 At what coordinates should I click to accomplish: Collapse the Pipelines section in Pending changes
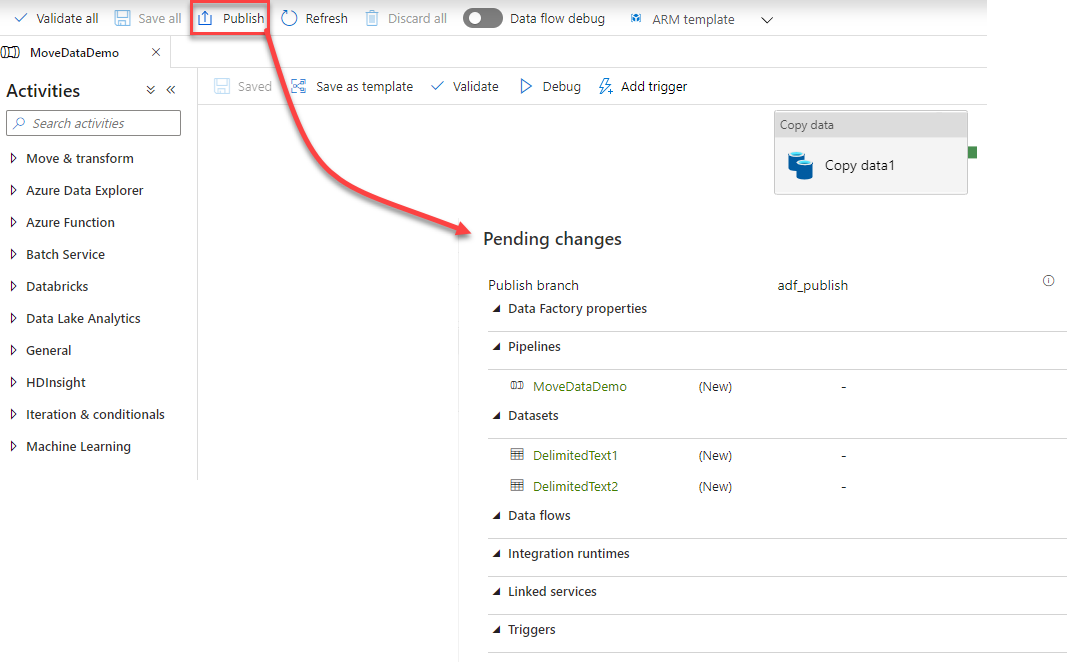point(497,347)
